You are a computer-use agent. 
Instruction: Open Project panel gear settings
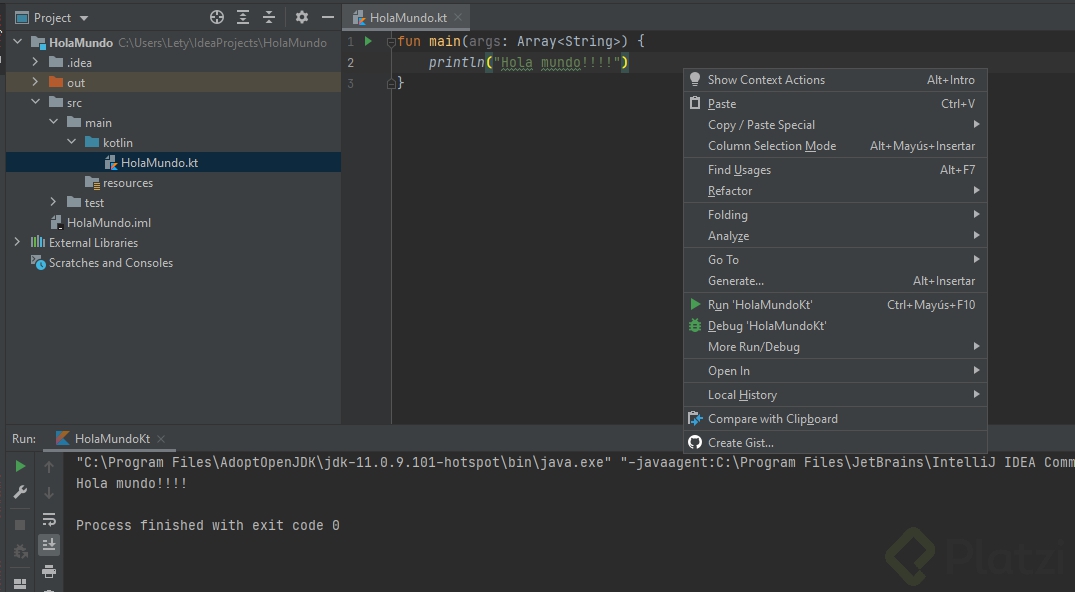(302, 18)
